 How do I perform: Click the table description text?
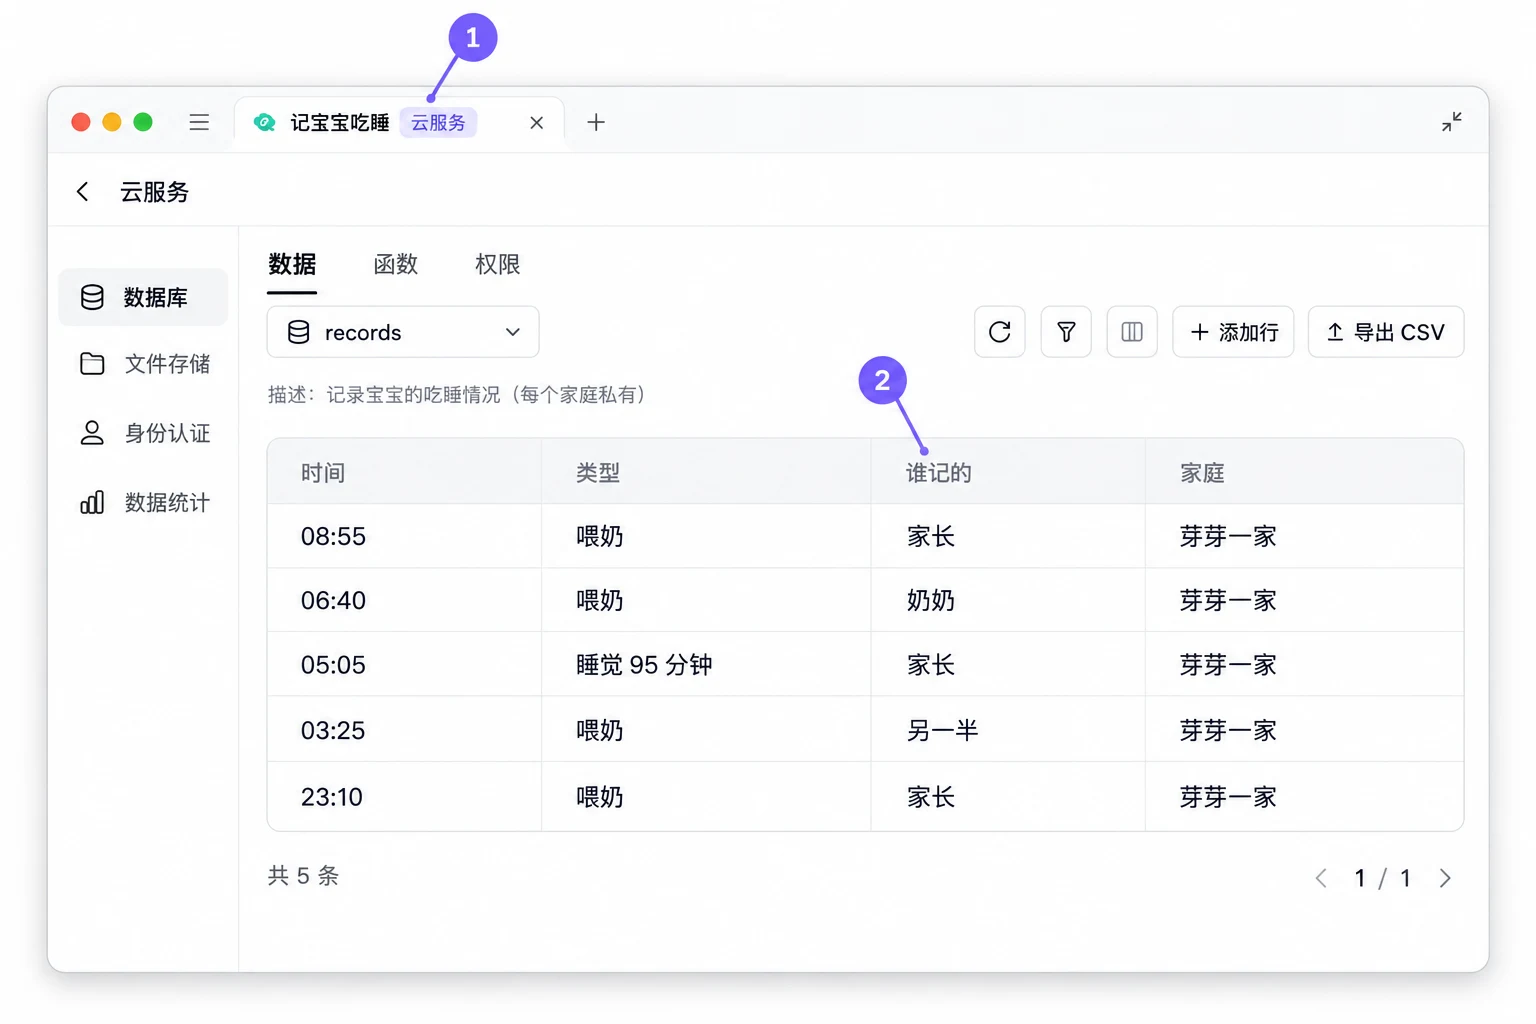[x=460, y=395]
